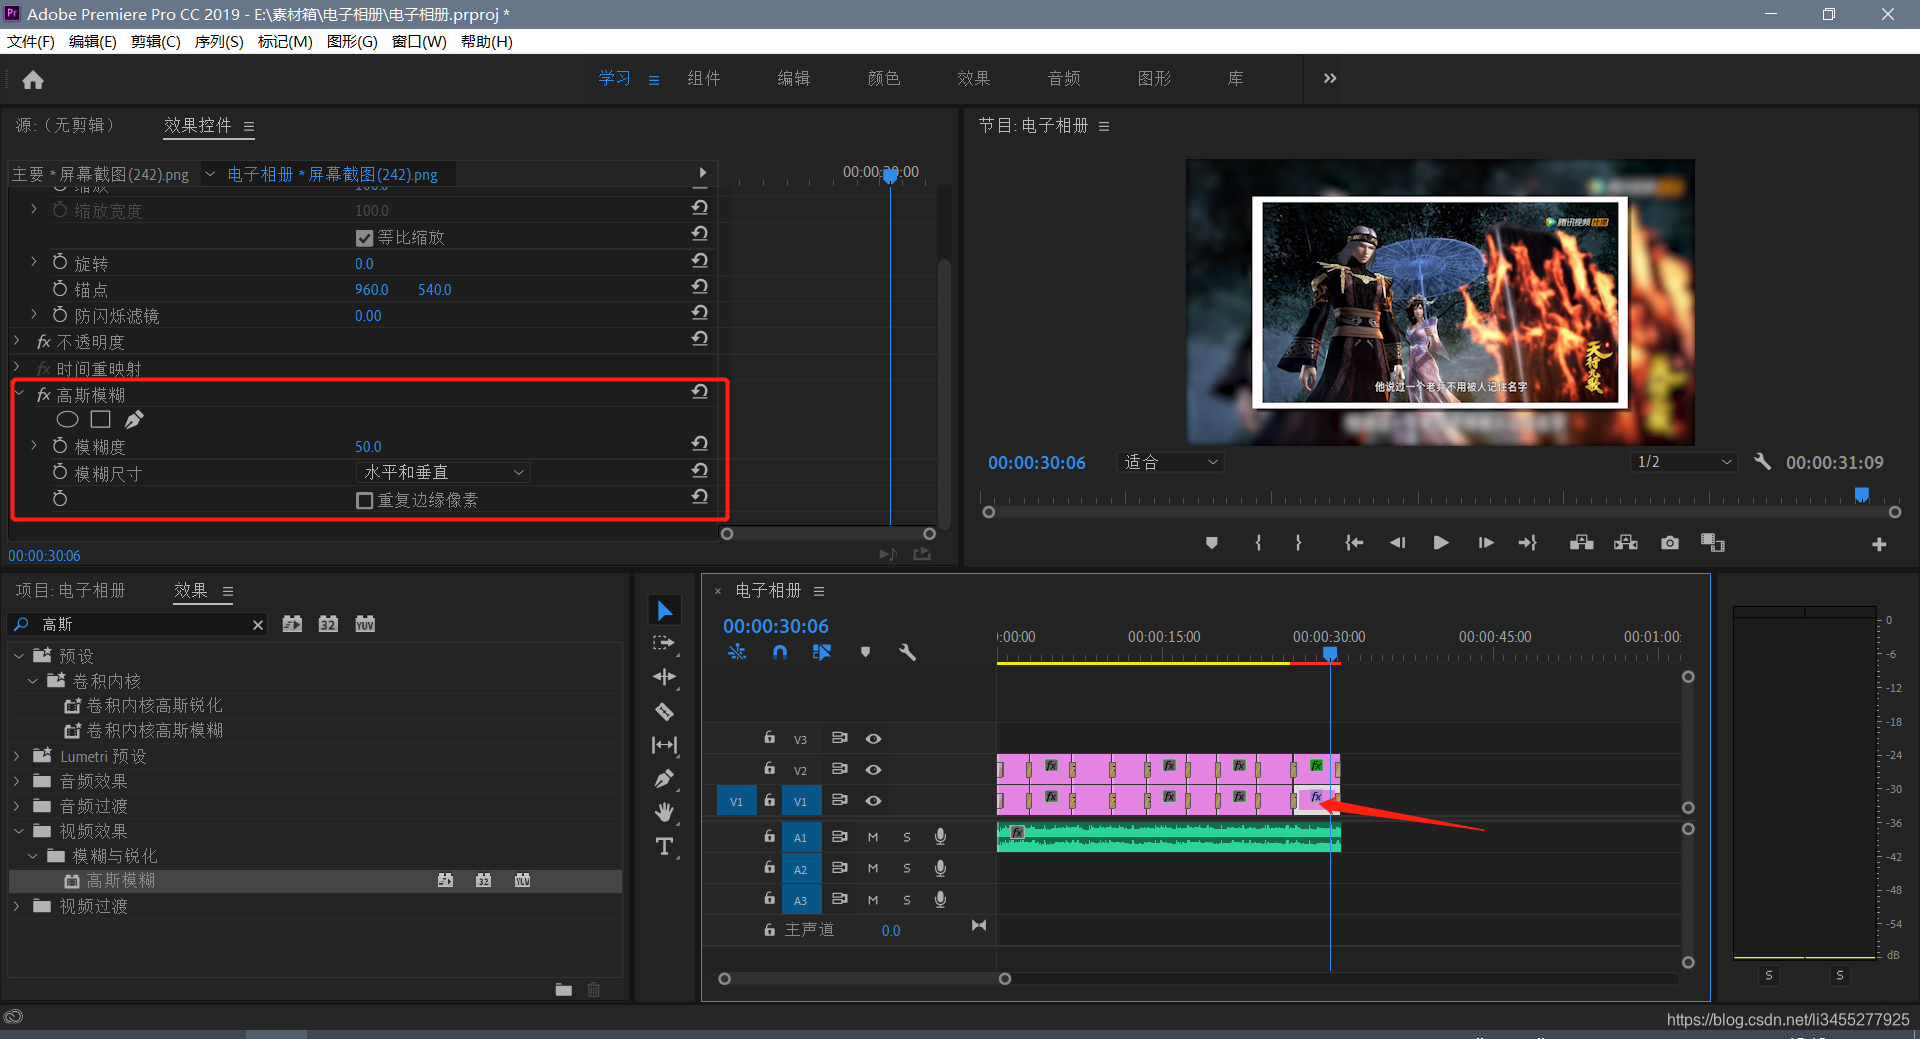The image size is (1920, 1039).
Task: Filter effects by accelerated effects
Action: point(292,624)
